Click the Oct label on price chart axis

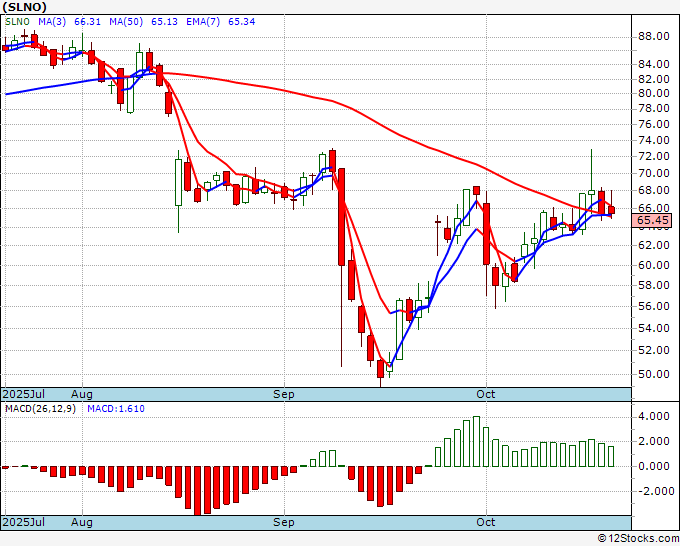pos(485,394)
